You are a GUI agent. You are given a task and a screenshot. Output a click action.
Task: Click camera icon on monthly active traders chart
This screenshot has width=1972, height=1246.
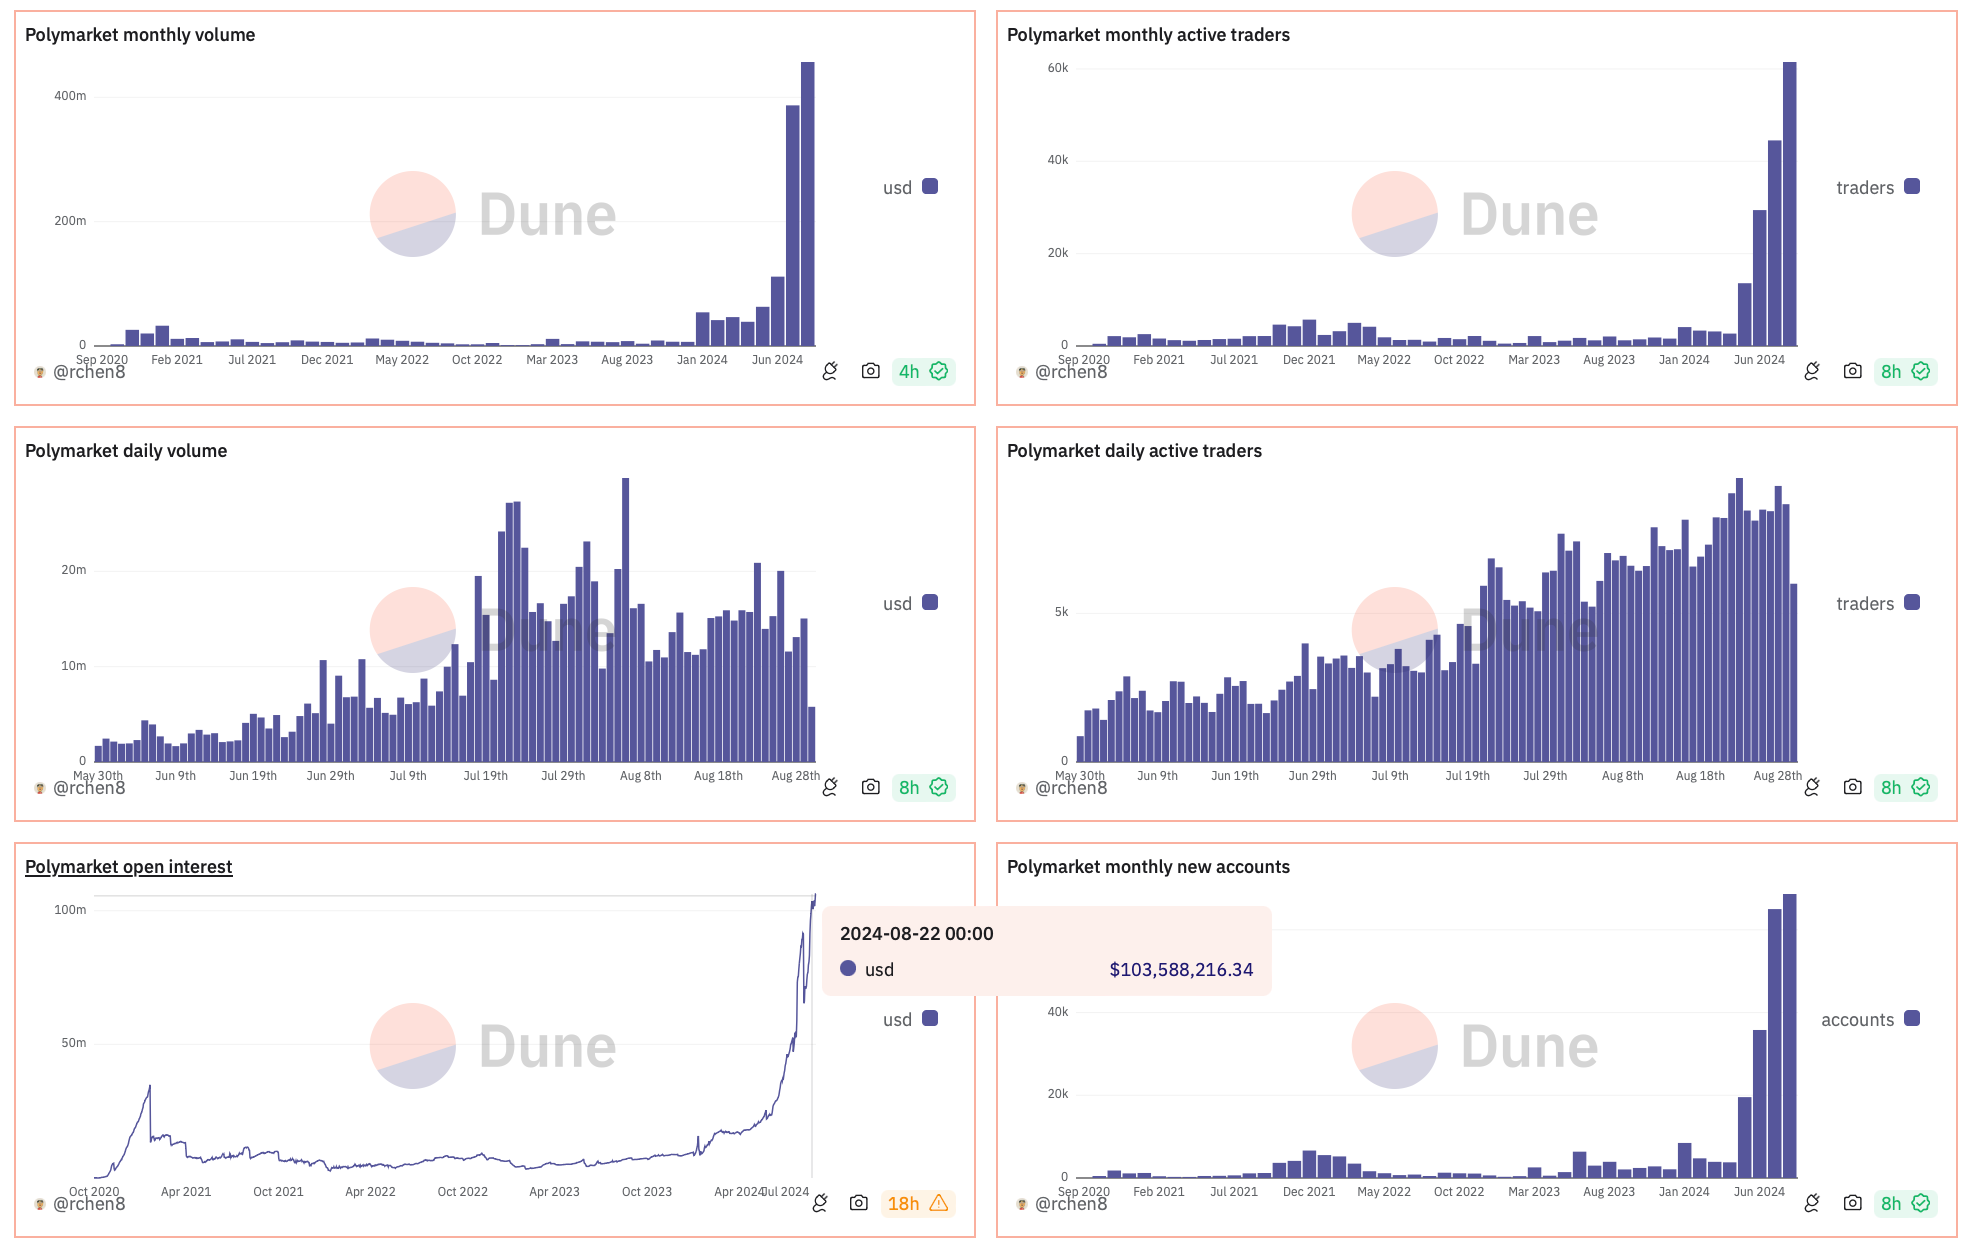point(1852,371)
